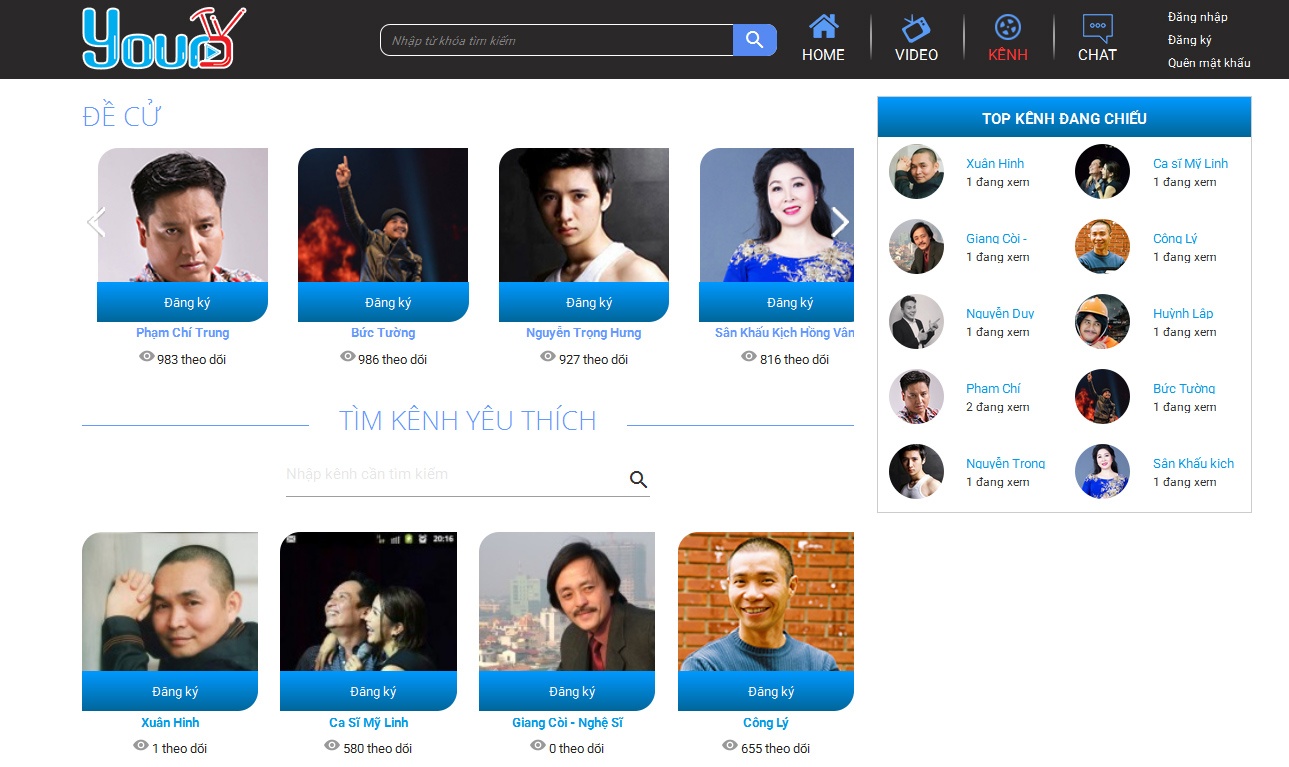Open the VIDEO TV icon
This screenshot has height=767, width=1289.
pyautogui.click(x=916, y=28)
